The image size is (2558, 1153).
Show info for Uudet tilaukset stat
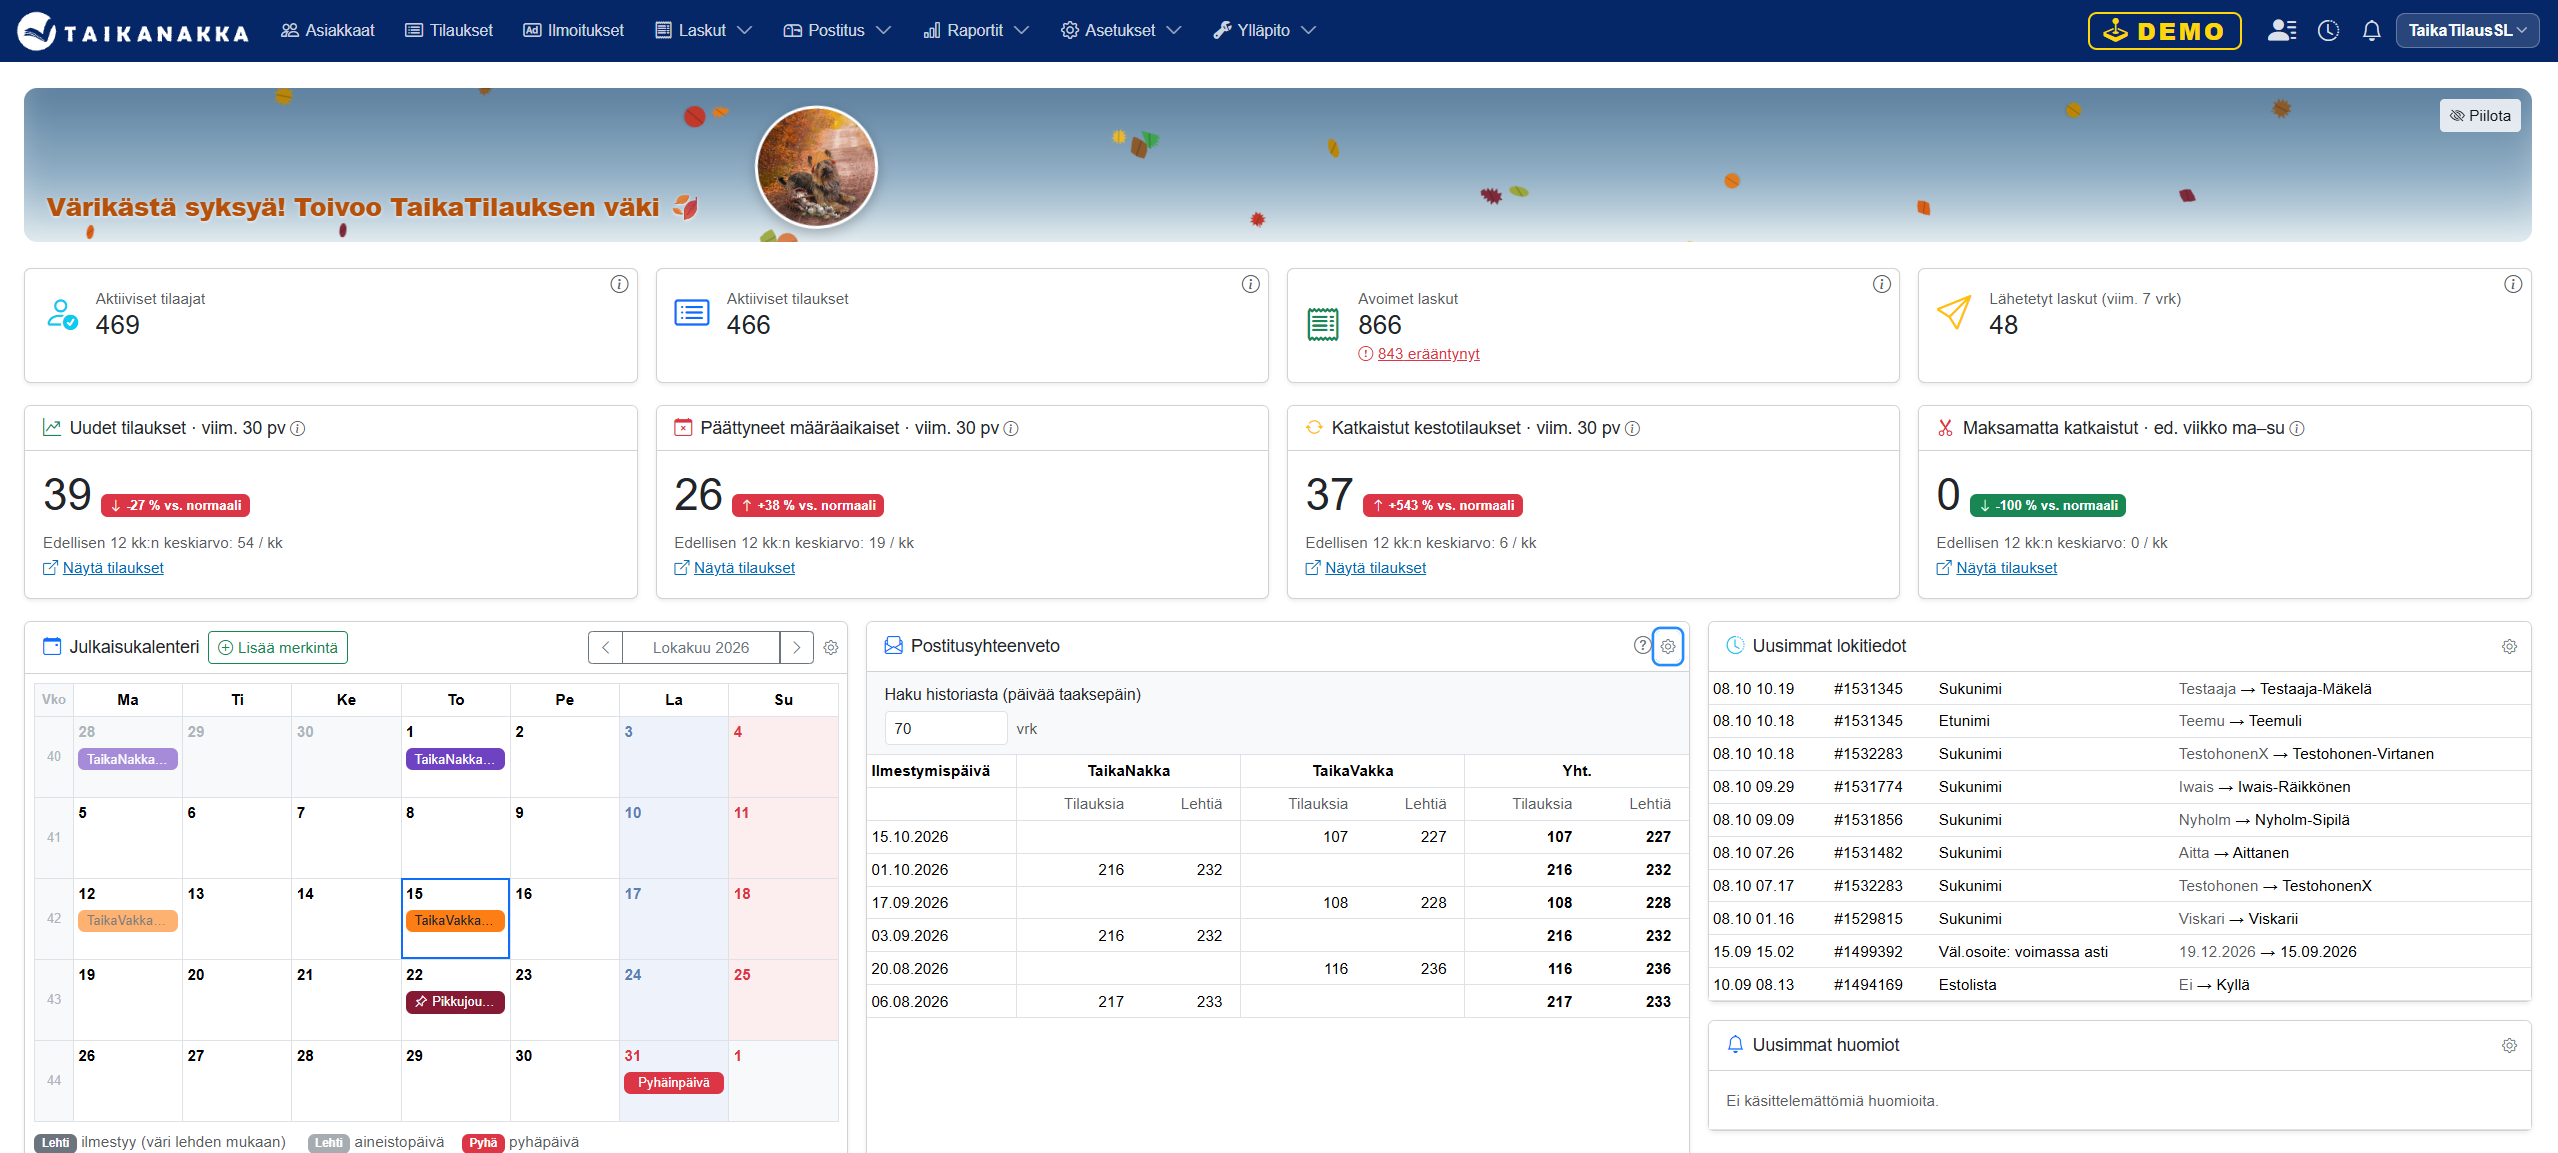pos(297,429)
